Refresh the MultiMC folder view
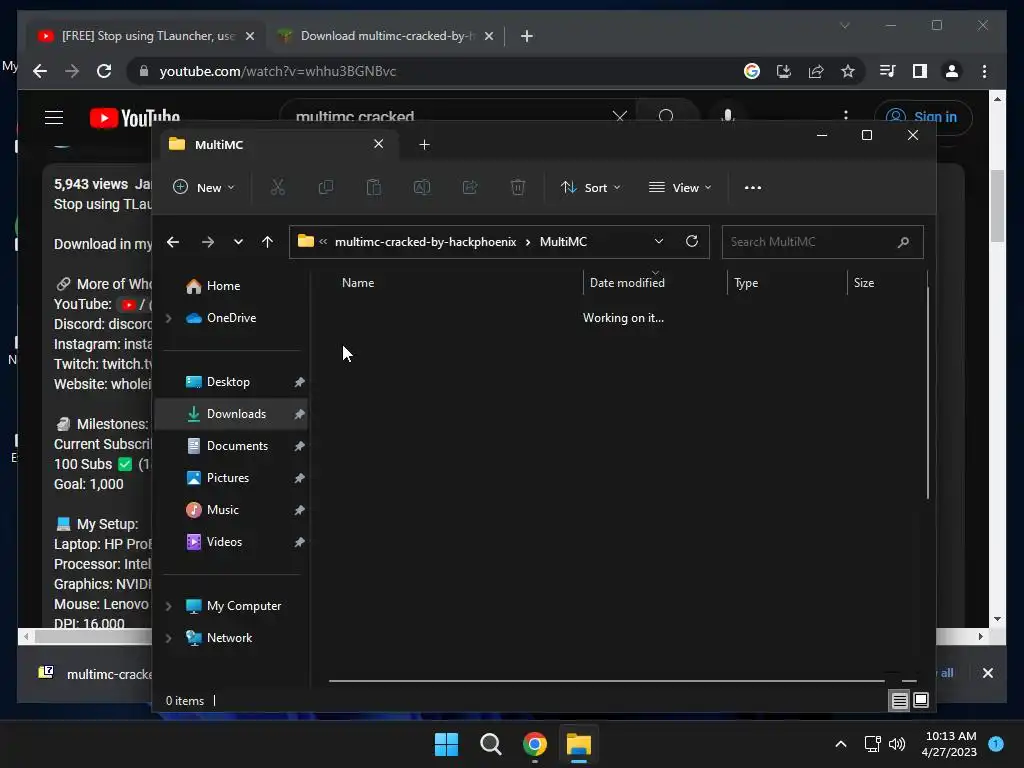Image resolution: width=1024 pixels, height=768 pixels. pos(692,241)
